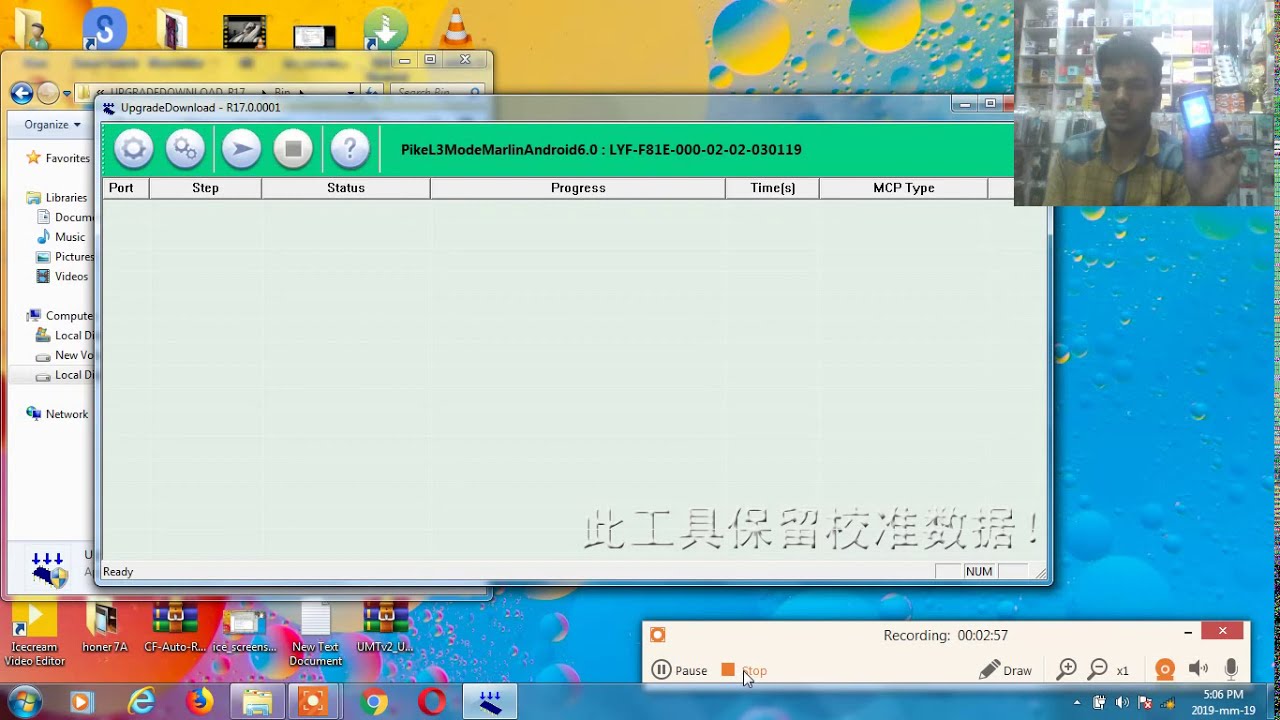Activate the Draw pencil tool
This screenshot has width=1280, height=720.
tap(1005, 670)
